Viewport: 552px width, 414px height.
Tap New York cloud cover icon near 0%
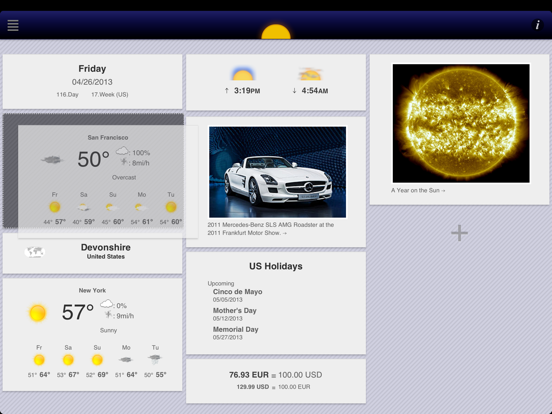tap(107, 304)
